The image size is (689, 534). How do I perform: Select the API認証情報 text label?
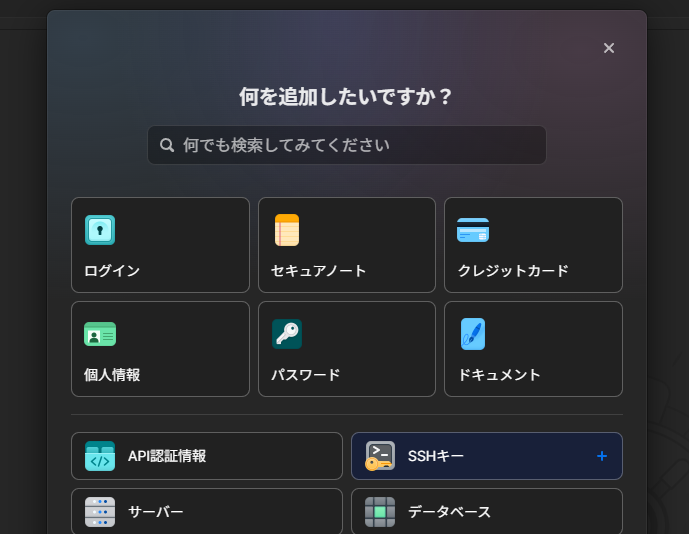[x=167, y=456]
